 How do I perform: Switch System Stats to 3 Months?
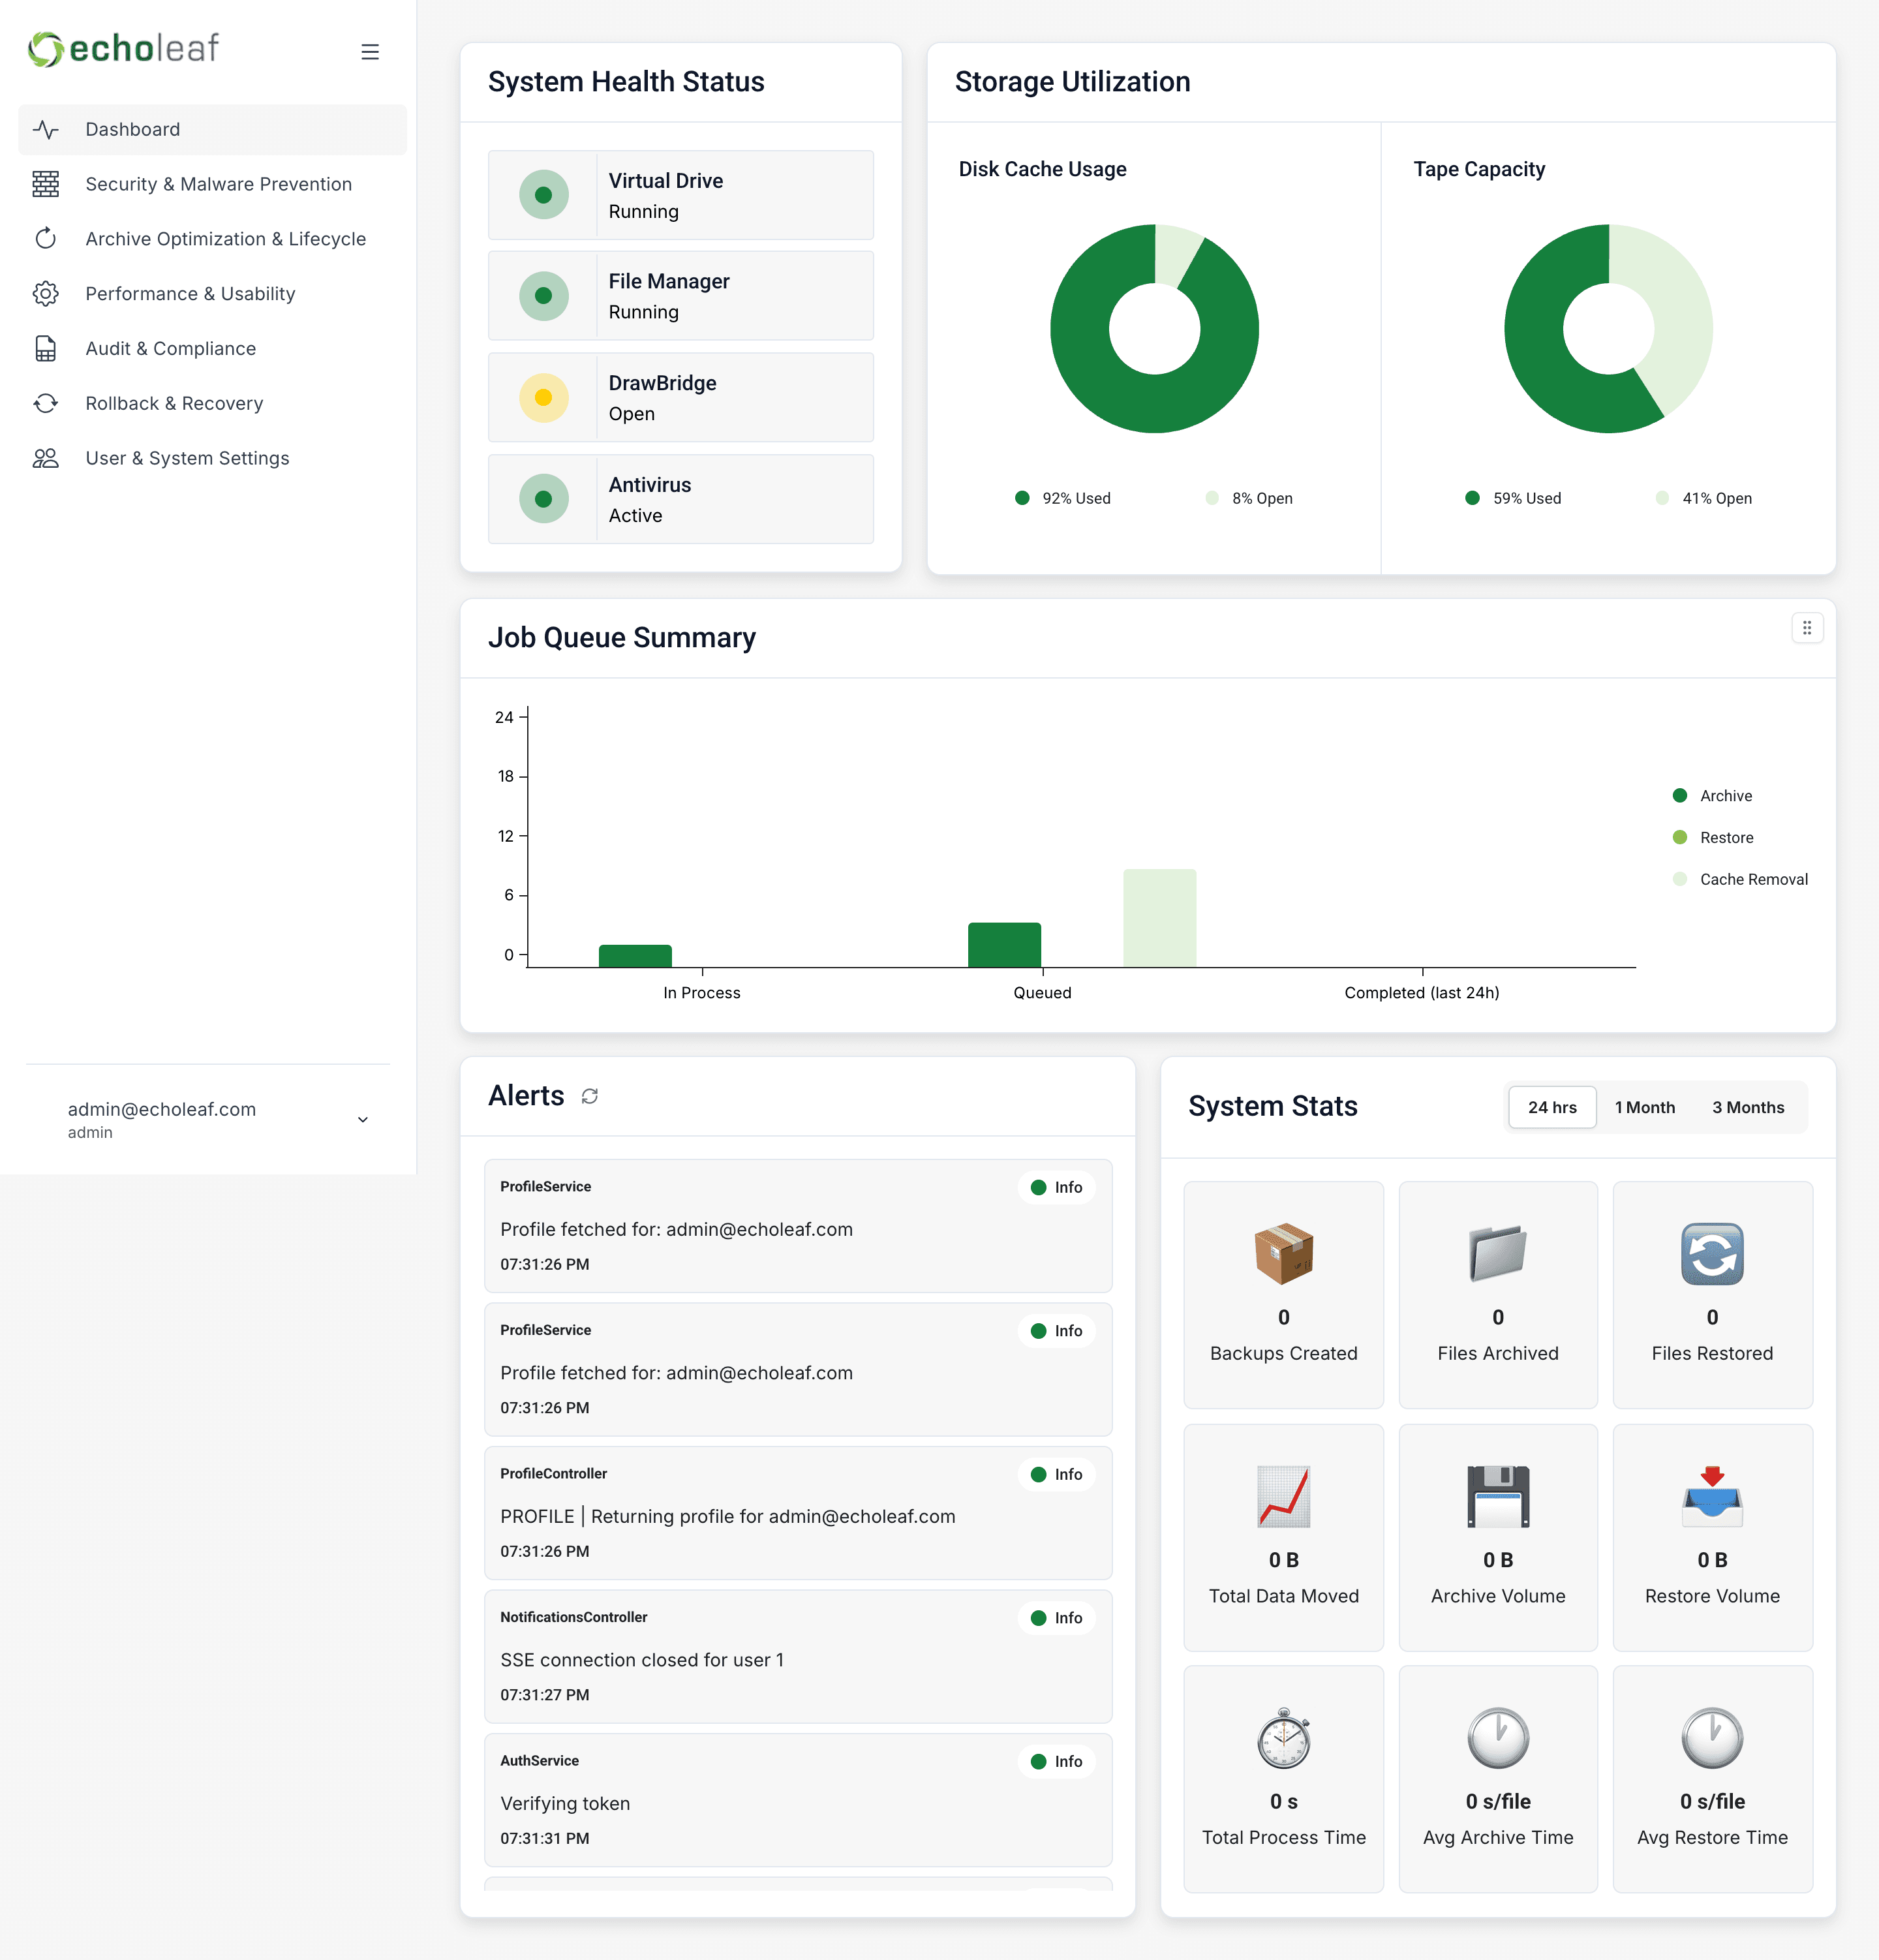pyautogui.click(x=1747, y=1107)
